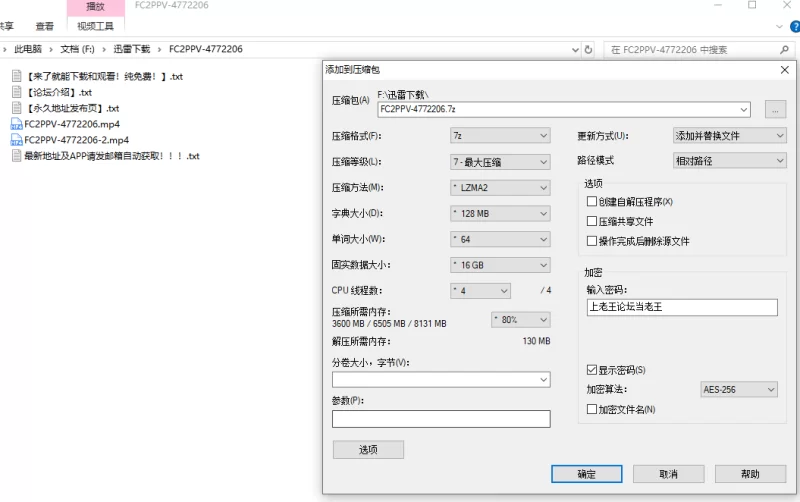Click the 【论坛介绍】.txt file icon
The height and width of the screenshot is (502, 800).
pyautogui.click(x=16, y=92)
